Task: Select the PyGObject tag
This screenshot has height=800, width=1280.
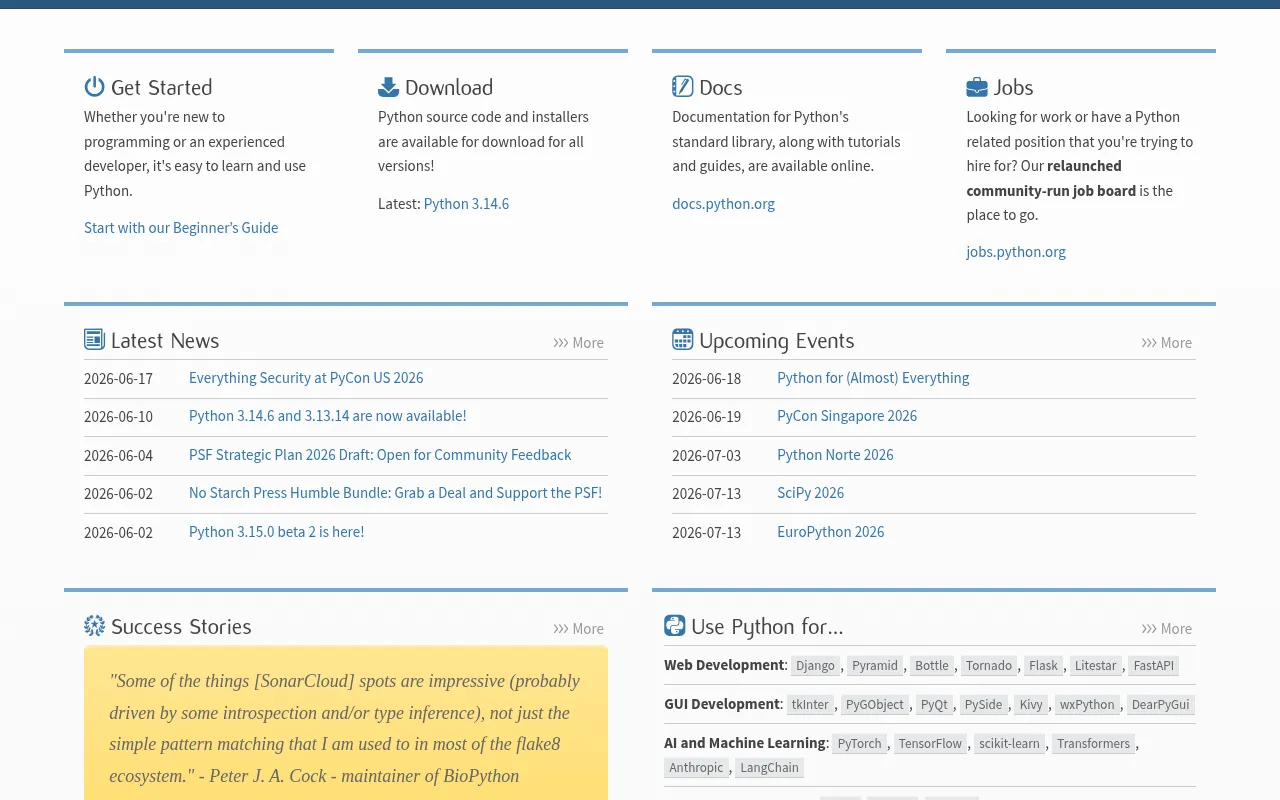Action: [875, 705]
